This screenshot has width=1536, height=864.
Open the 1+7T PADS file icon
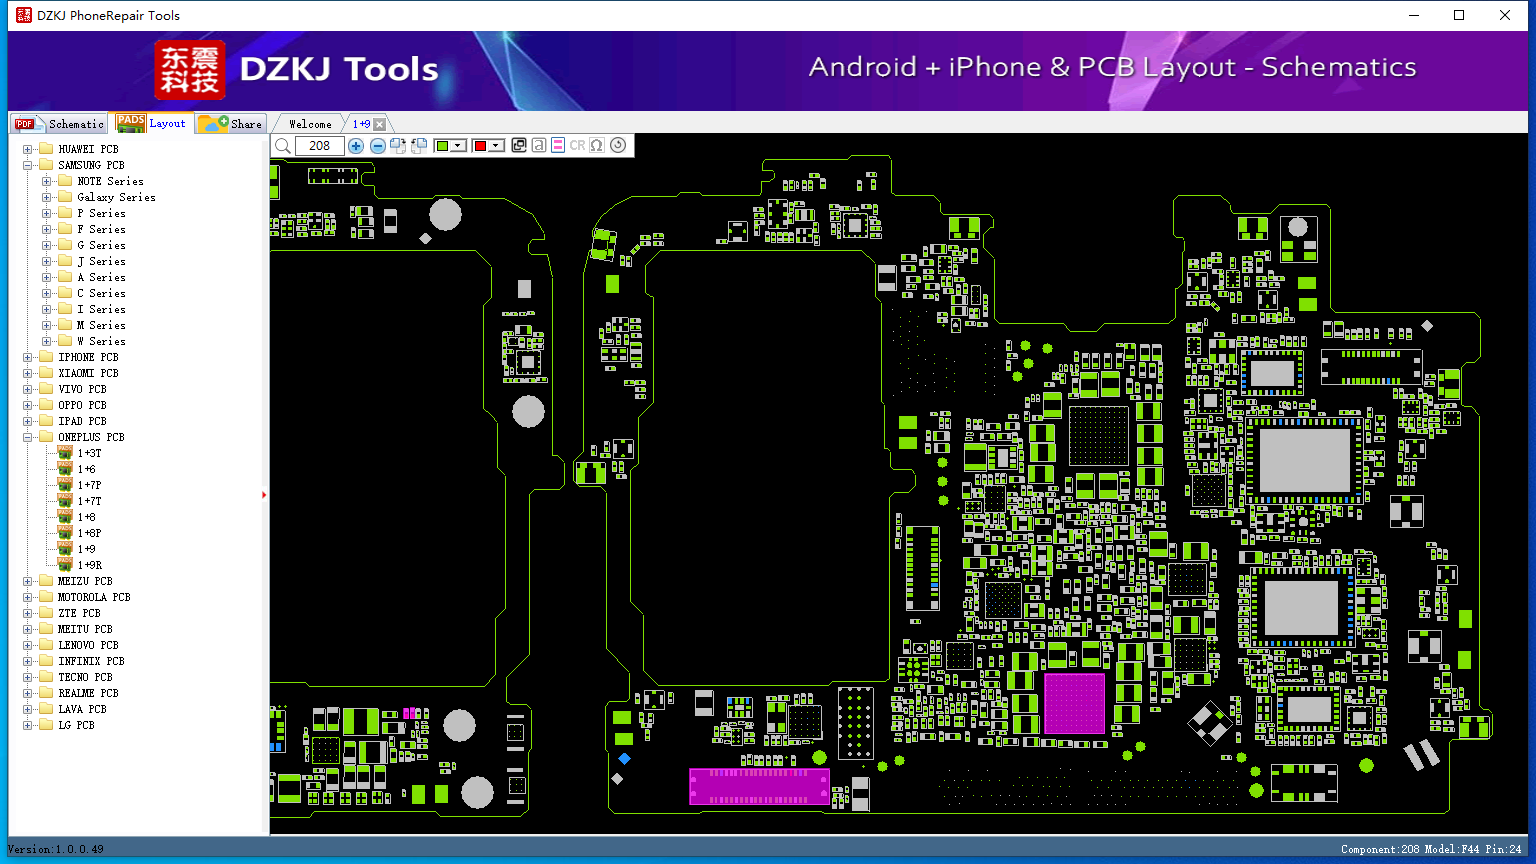coord(66,501)
